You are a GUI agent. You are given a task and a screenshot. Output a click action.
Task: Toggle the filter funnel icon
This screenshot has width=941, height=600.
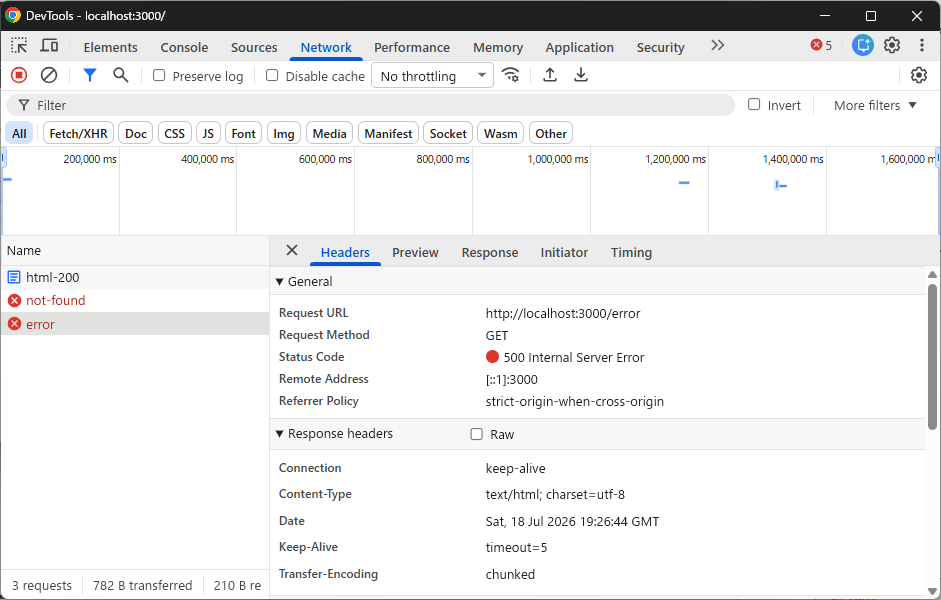89,75
